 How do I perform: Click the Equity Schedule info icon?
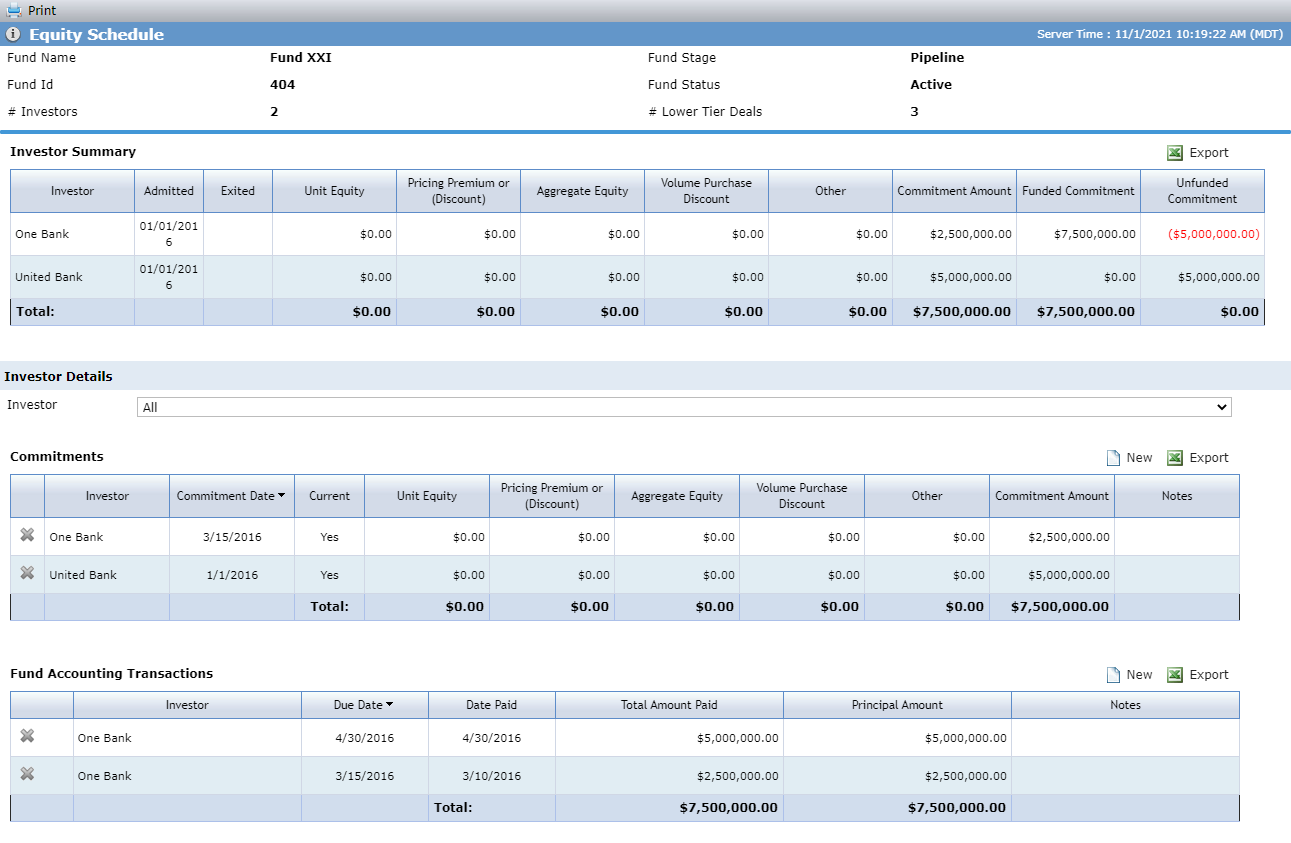coord(13,34)
